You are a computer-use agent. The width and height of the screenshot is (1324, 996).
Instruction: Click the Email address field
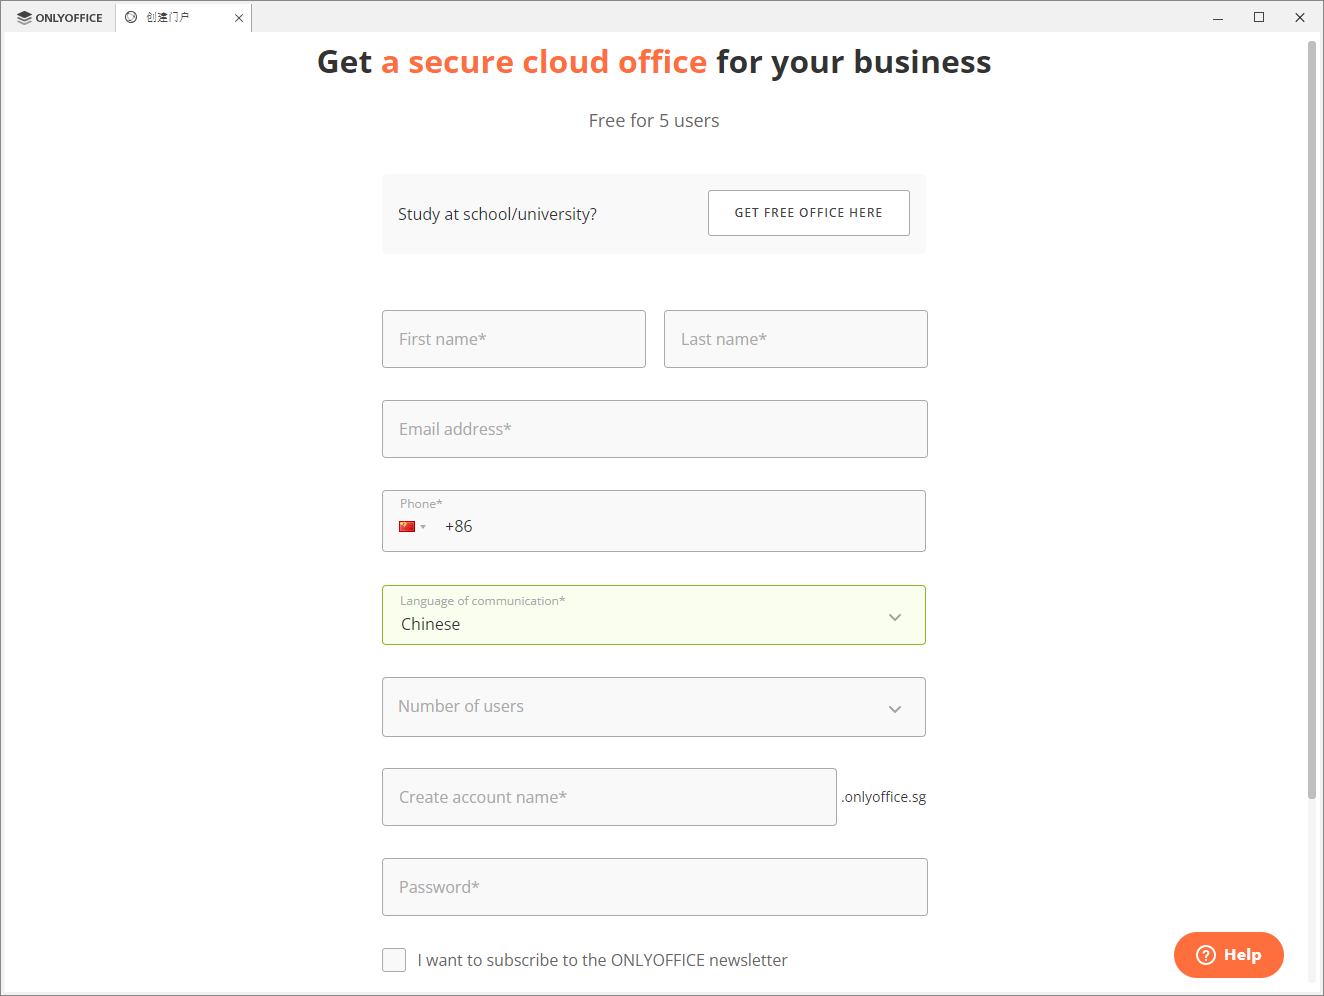click(655, 429)
